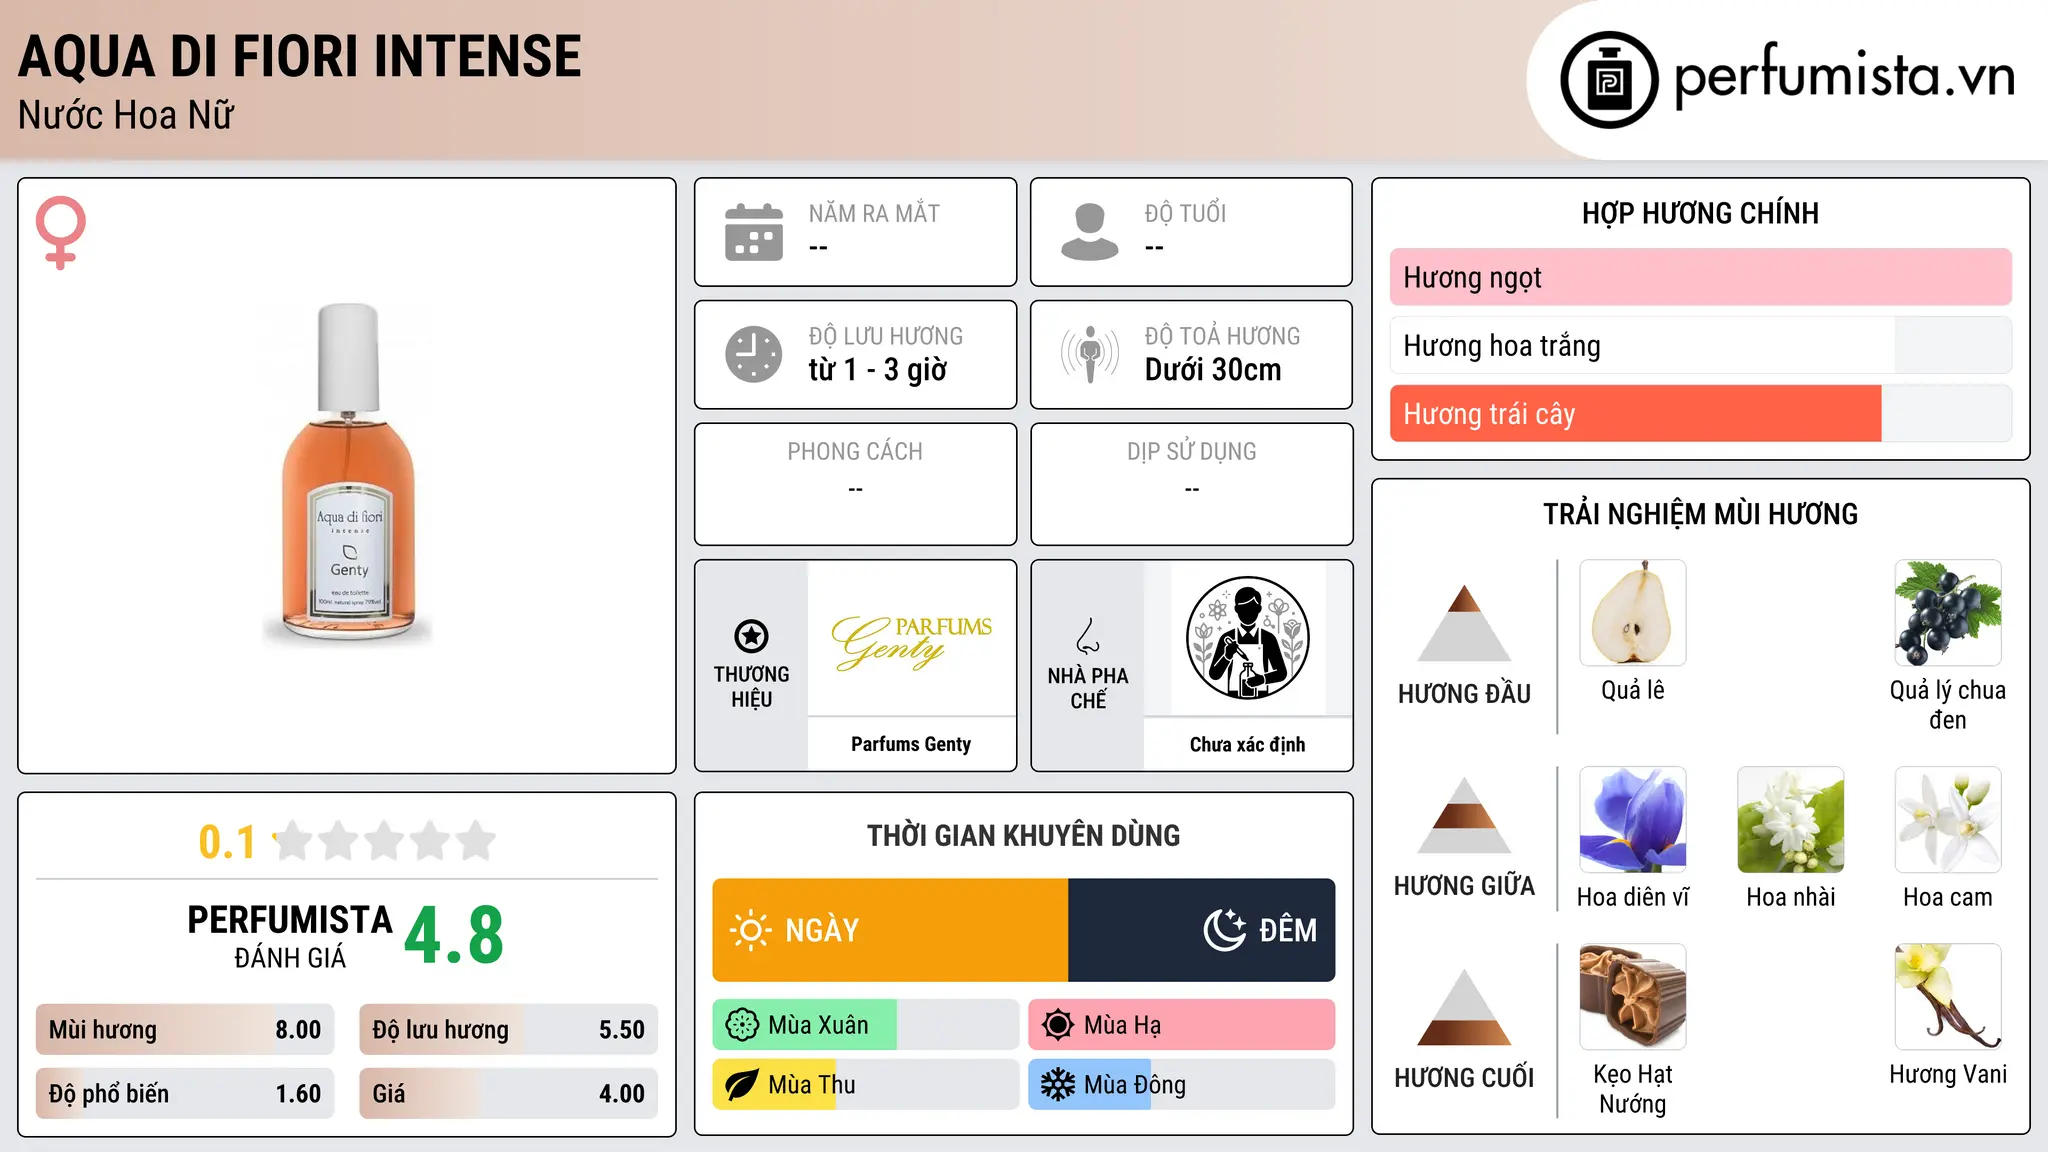Click the Mùa Đông season bar

[1182, 1085]
